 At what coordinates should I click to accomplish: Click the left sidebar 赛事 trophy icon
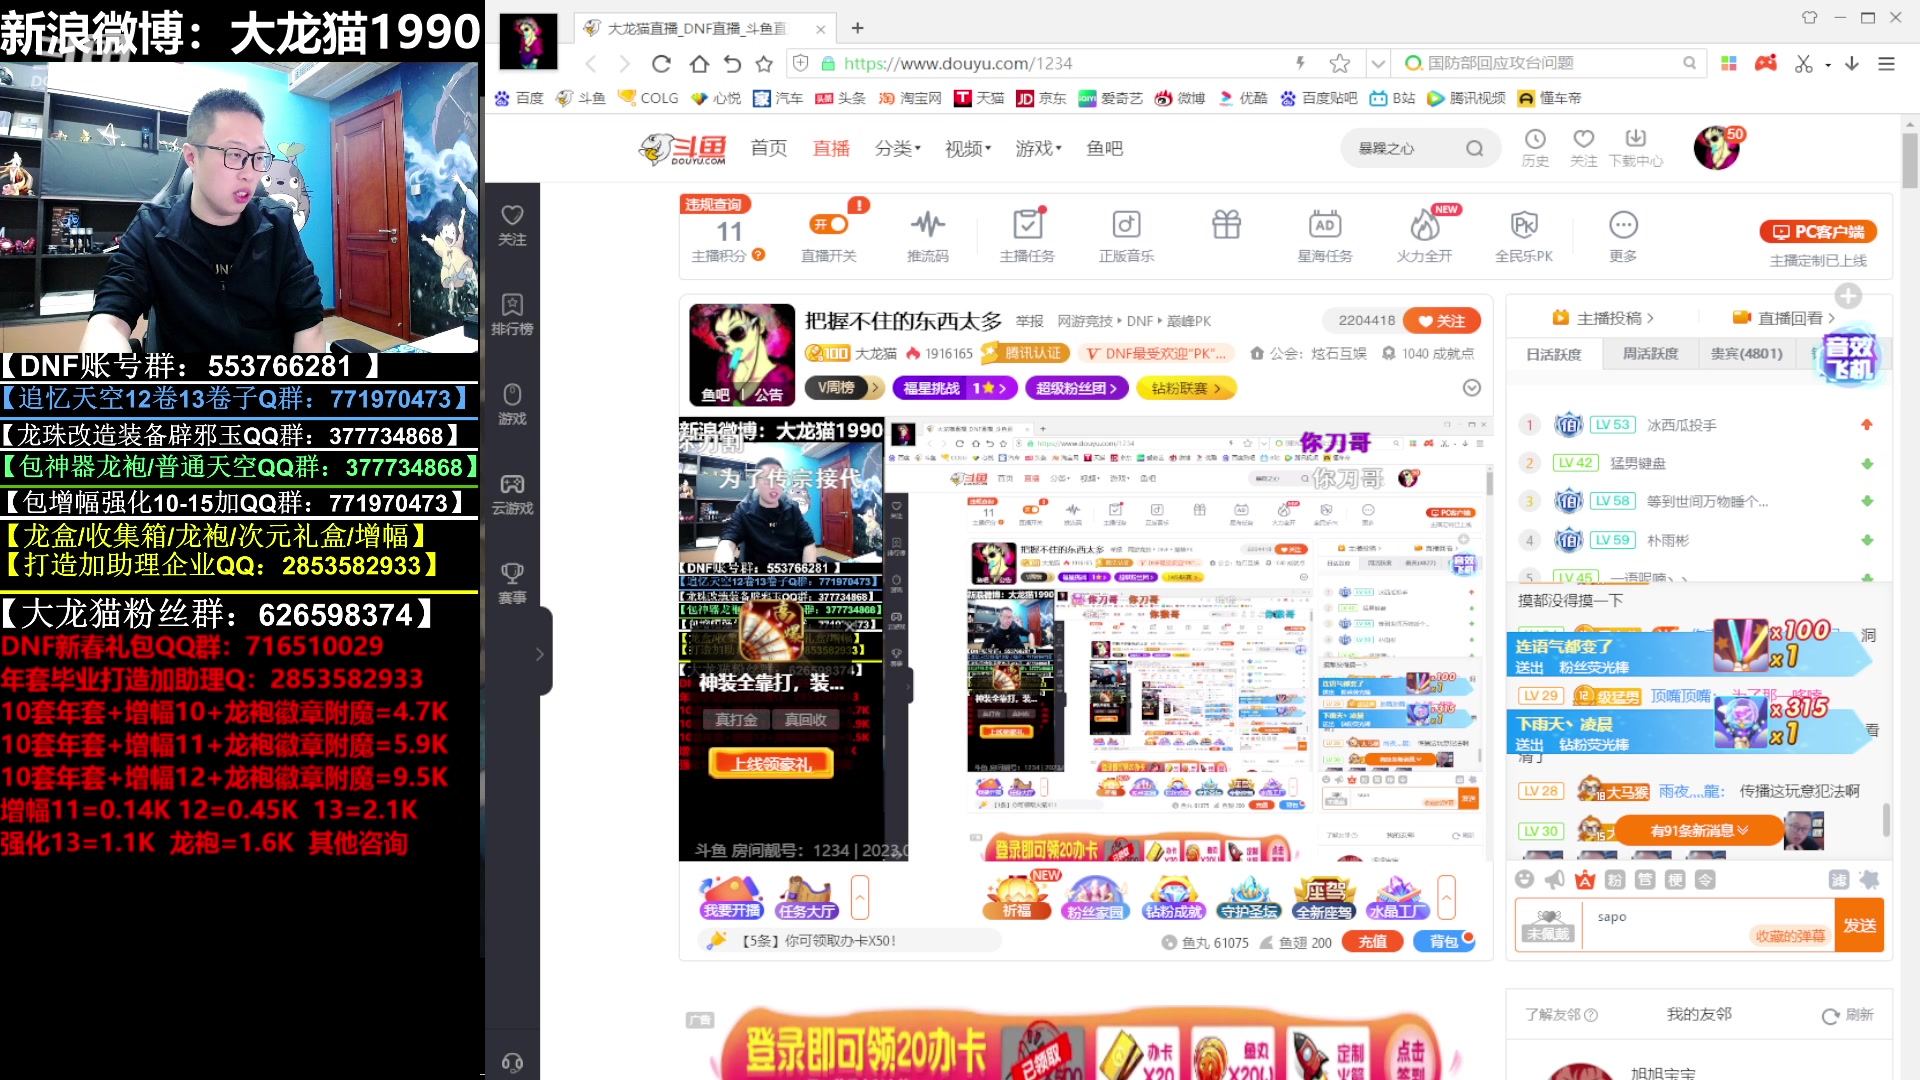[x=512, y=582]
